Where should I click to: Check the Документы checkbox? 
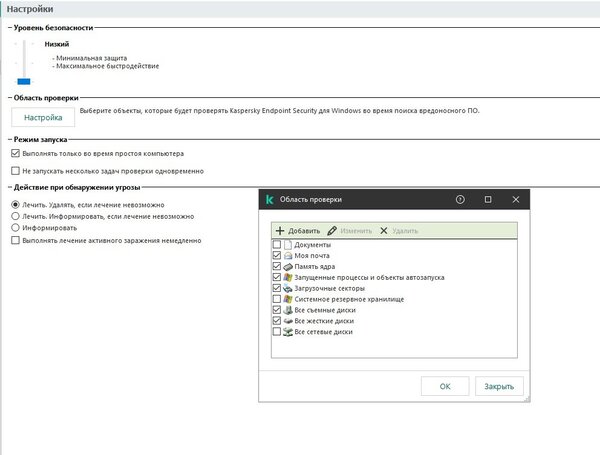point(277,244)
